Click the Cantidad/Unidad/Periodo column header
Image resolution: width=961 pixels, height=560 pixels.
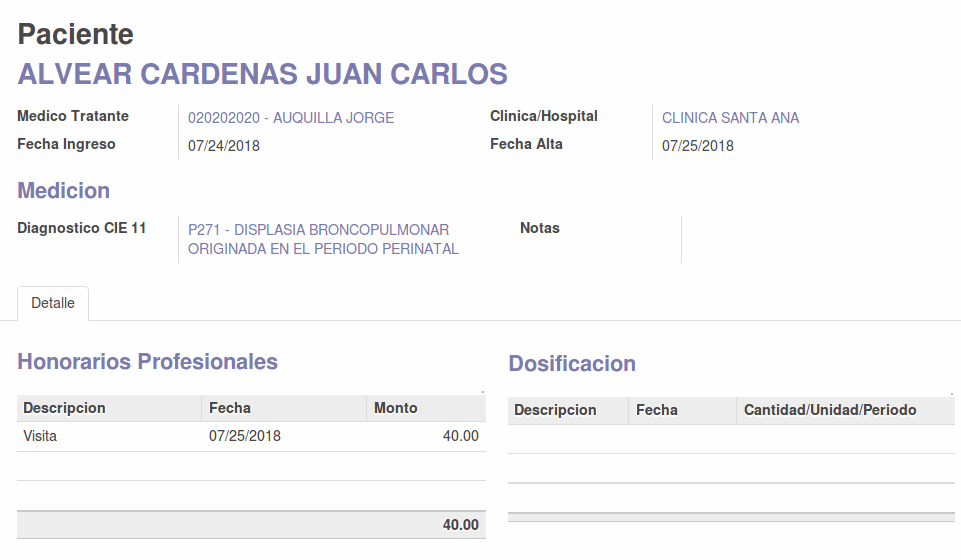830,410
